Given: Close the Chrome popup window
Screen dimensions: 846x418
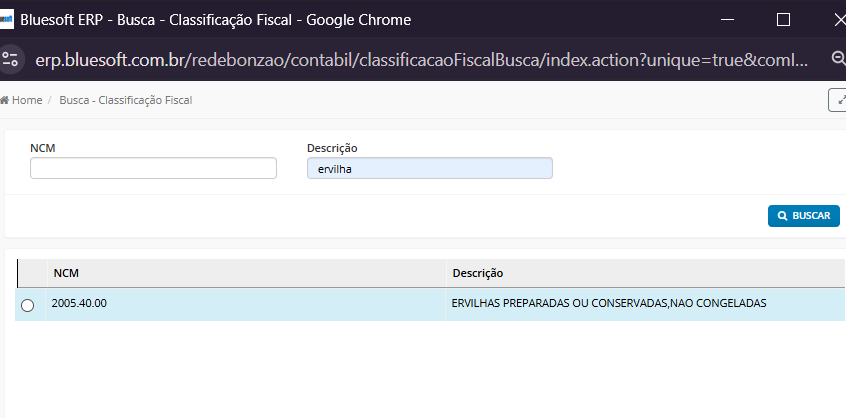Looking at the screenshot, I should coord(836,20).
